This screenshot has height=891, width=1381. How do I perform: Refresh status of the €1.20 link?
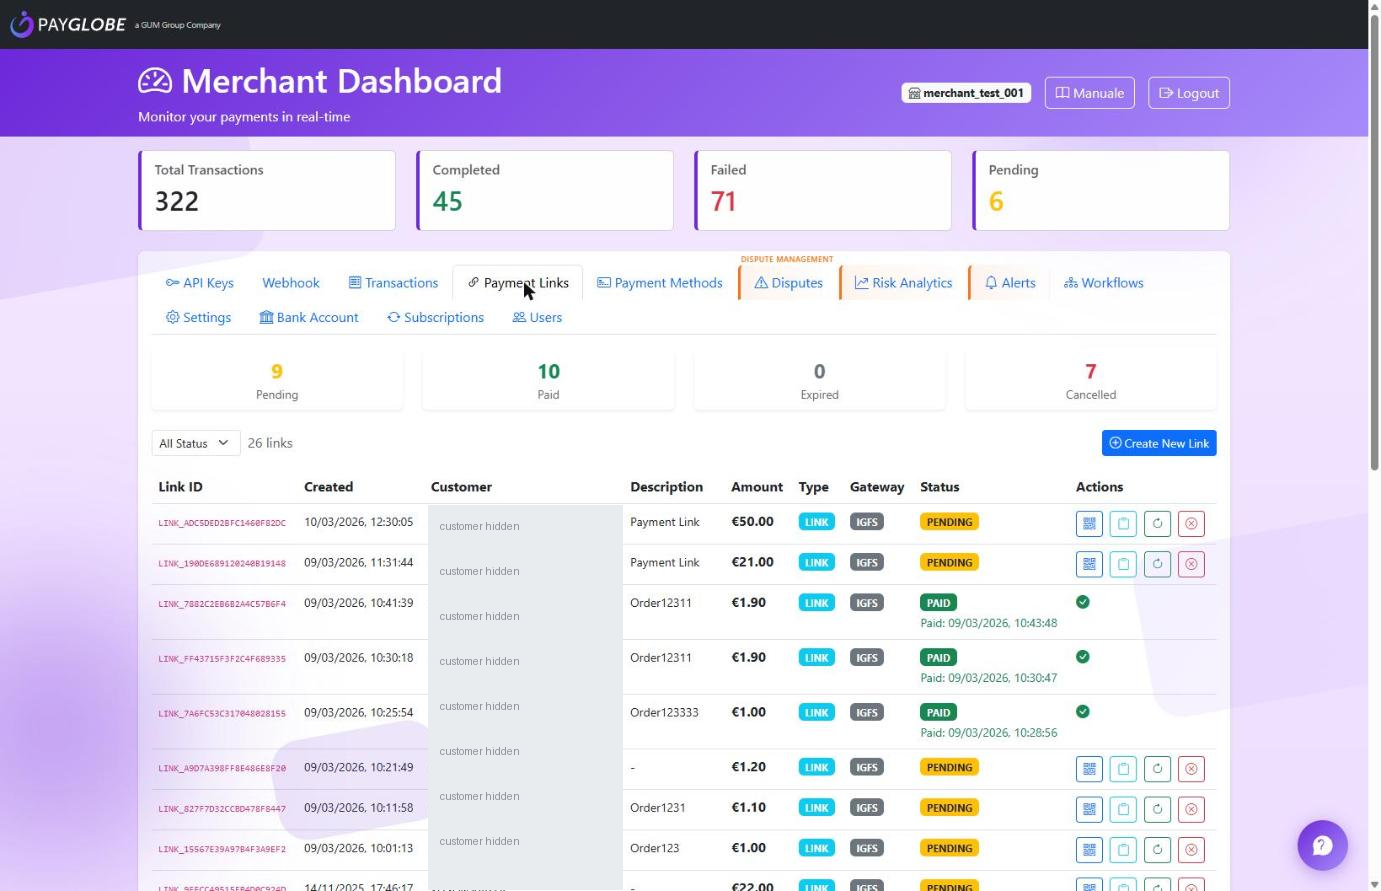click(1157, 769)
